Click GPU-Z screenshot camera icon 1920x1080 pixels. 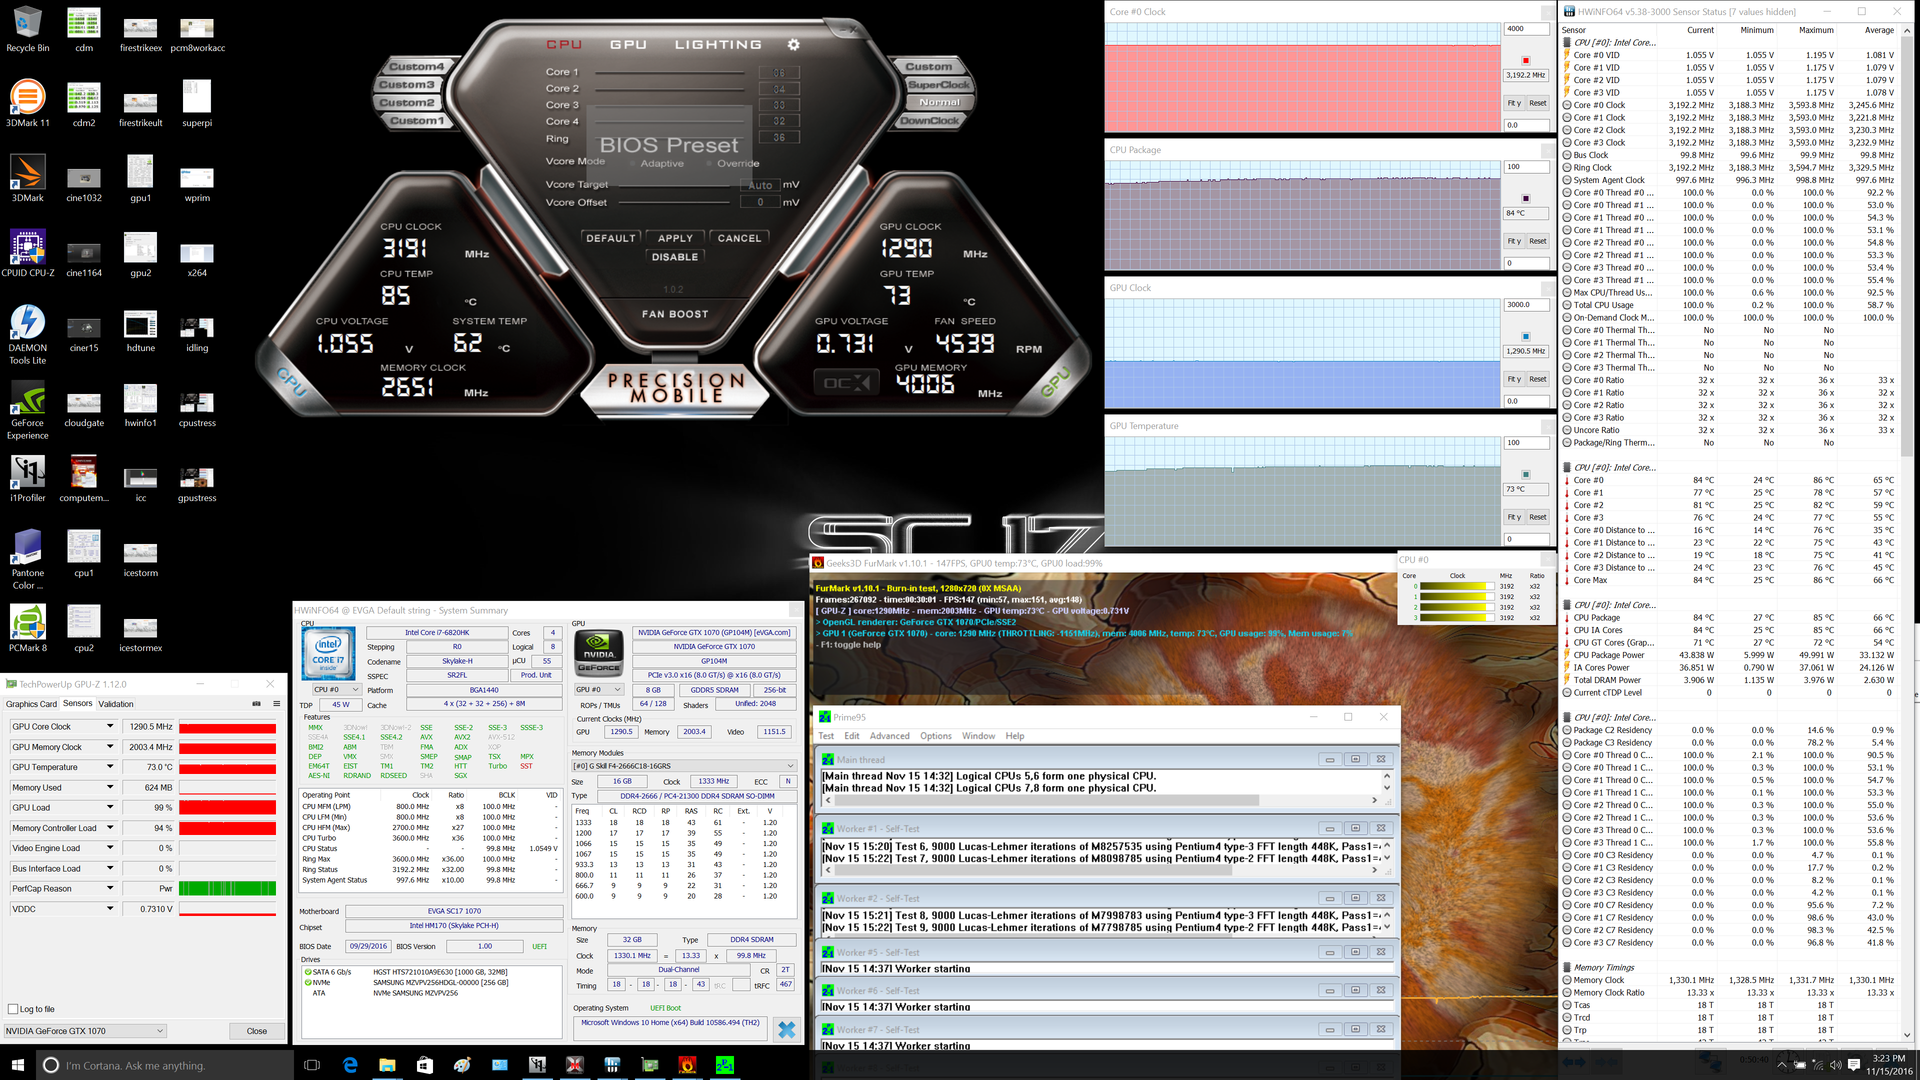pyautogui.click(x=256, y=704)
